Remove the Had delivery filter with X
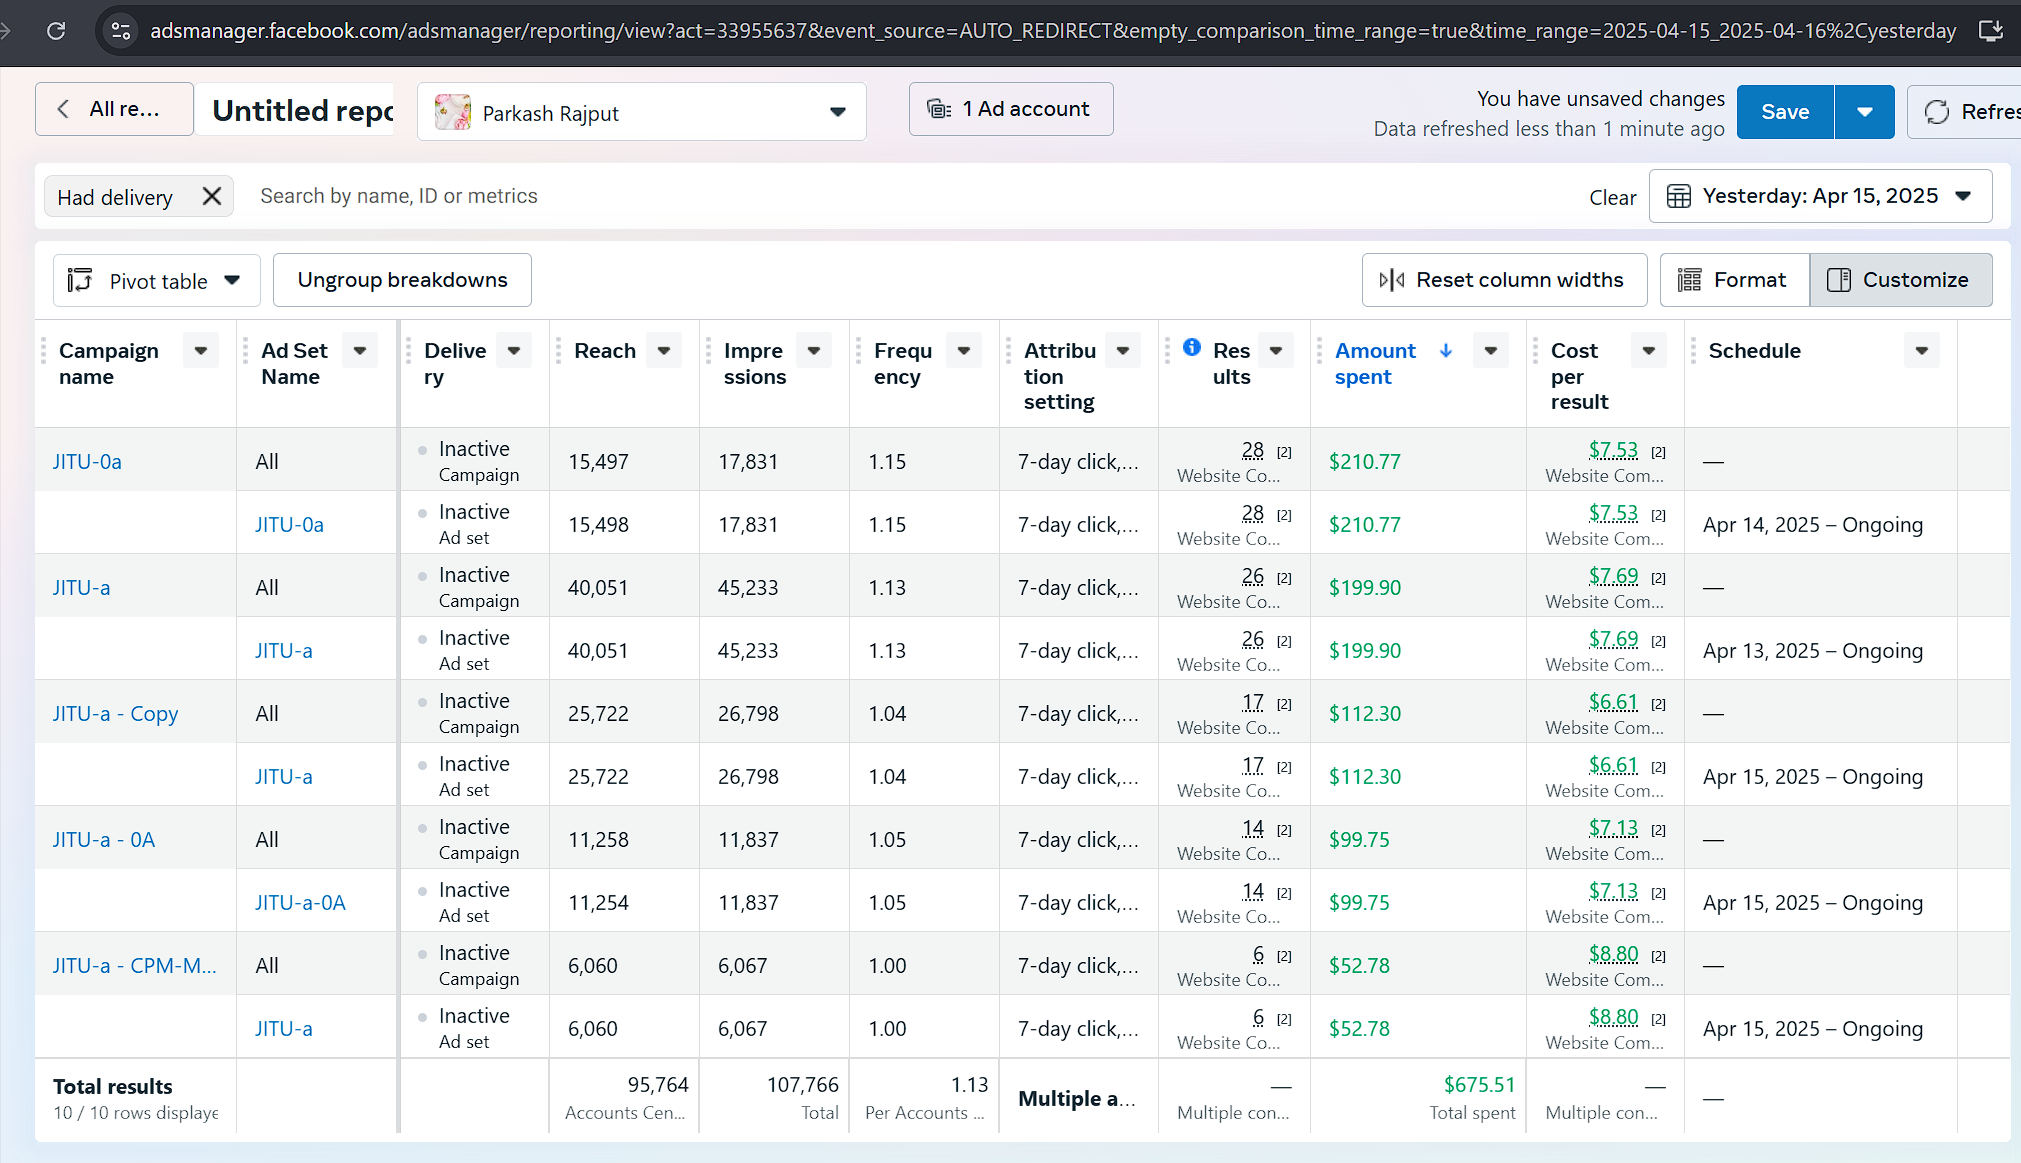This screenshot has height=1163, width=2021. (x=211, y=196)
